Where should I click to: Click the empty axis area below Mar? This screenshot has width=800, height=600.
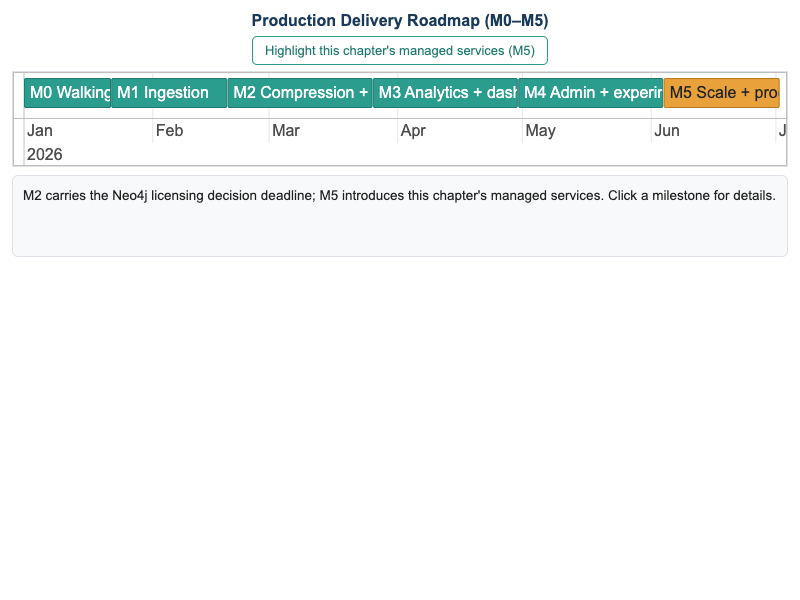point(333,154)
